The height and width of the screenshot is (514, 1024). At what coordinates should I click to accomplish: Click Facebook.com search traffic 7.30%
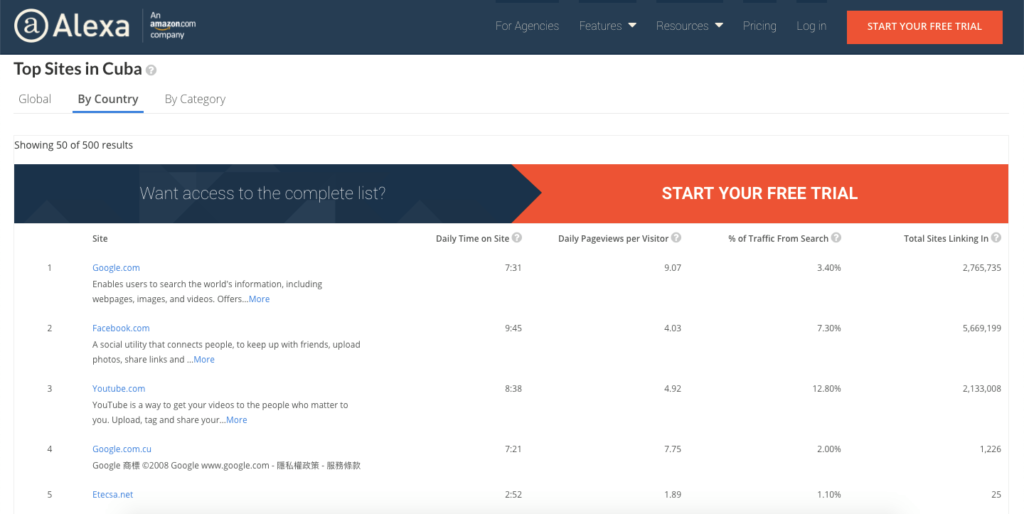click(829, 328)
